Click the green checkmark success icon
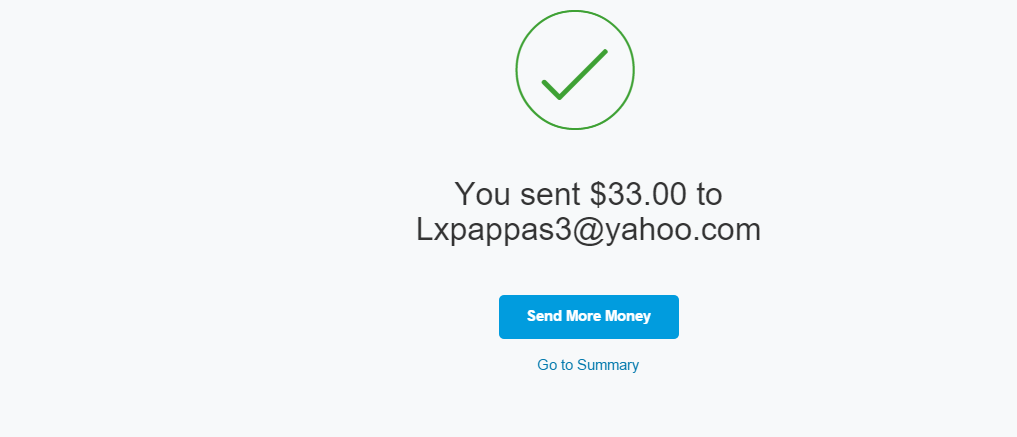Screen dimensions: 1017x437 coord(575,70)
